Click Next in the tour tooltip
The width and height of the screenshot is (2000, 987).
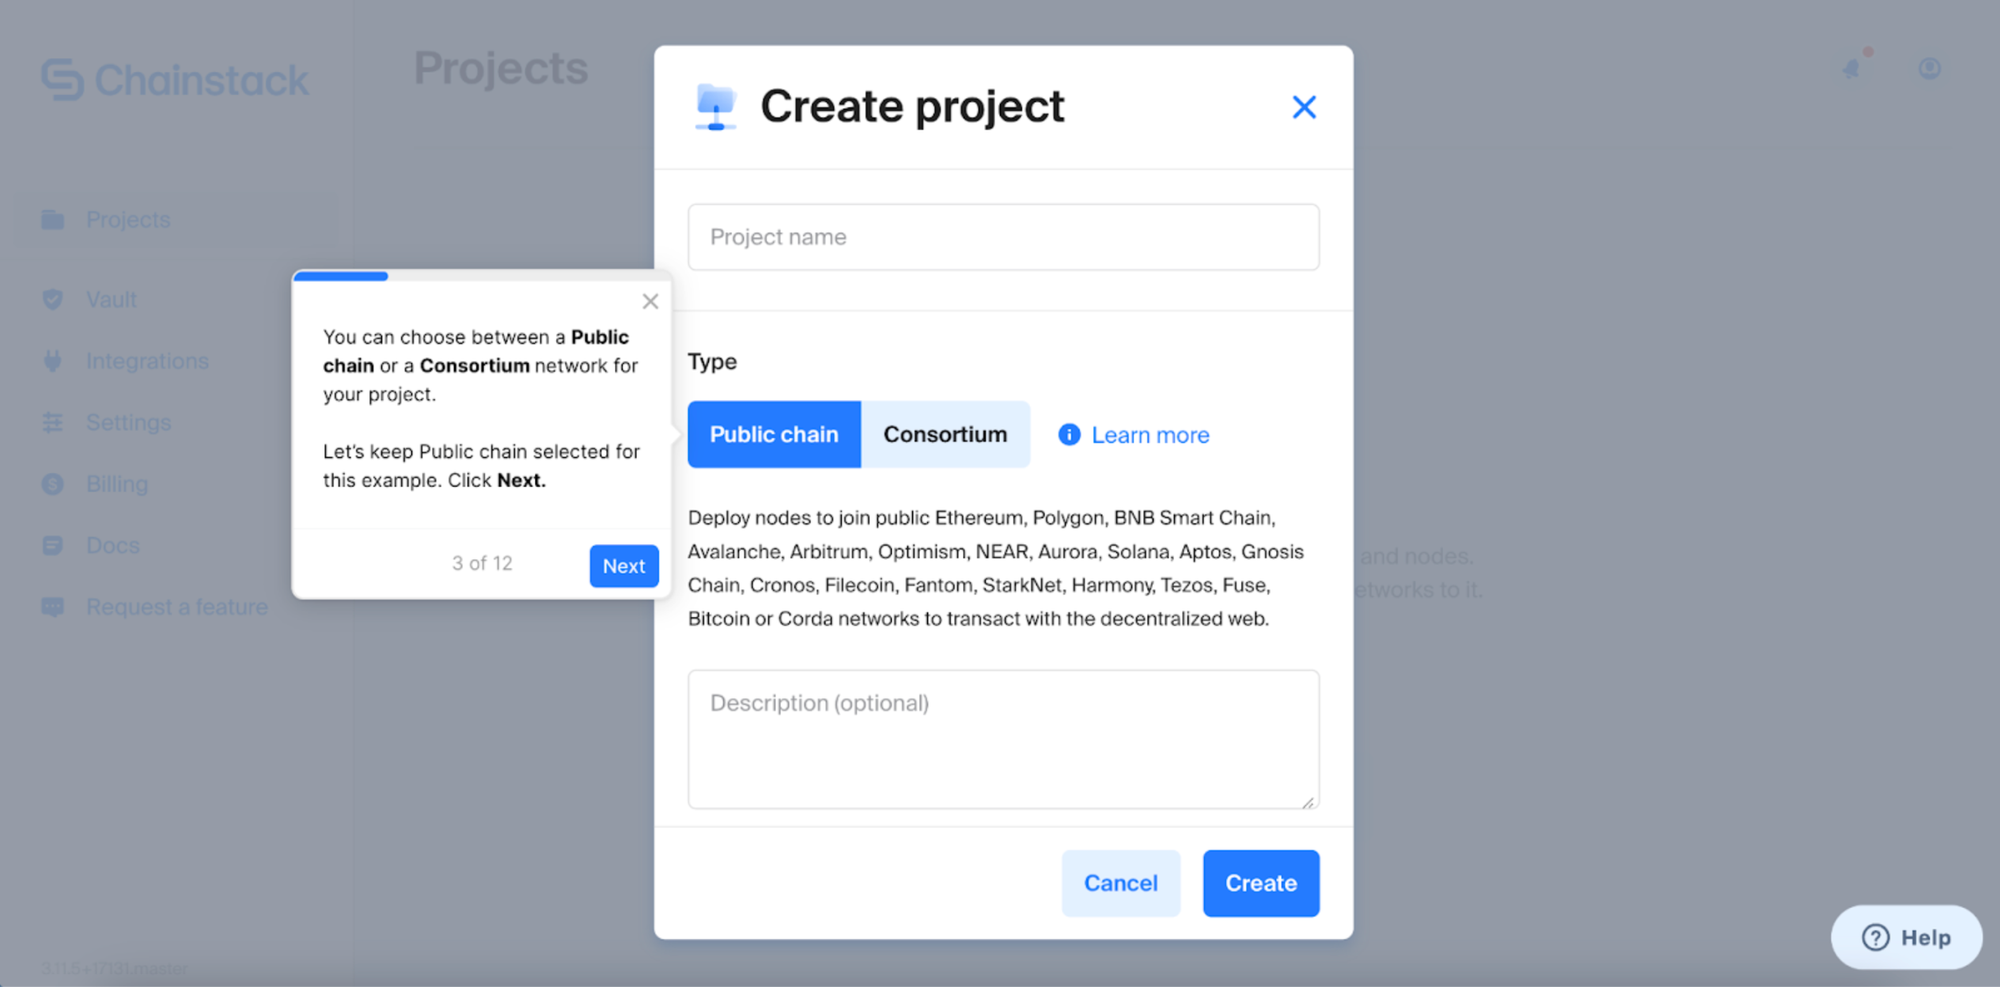[624, 566]
